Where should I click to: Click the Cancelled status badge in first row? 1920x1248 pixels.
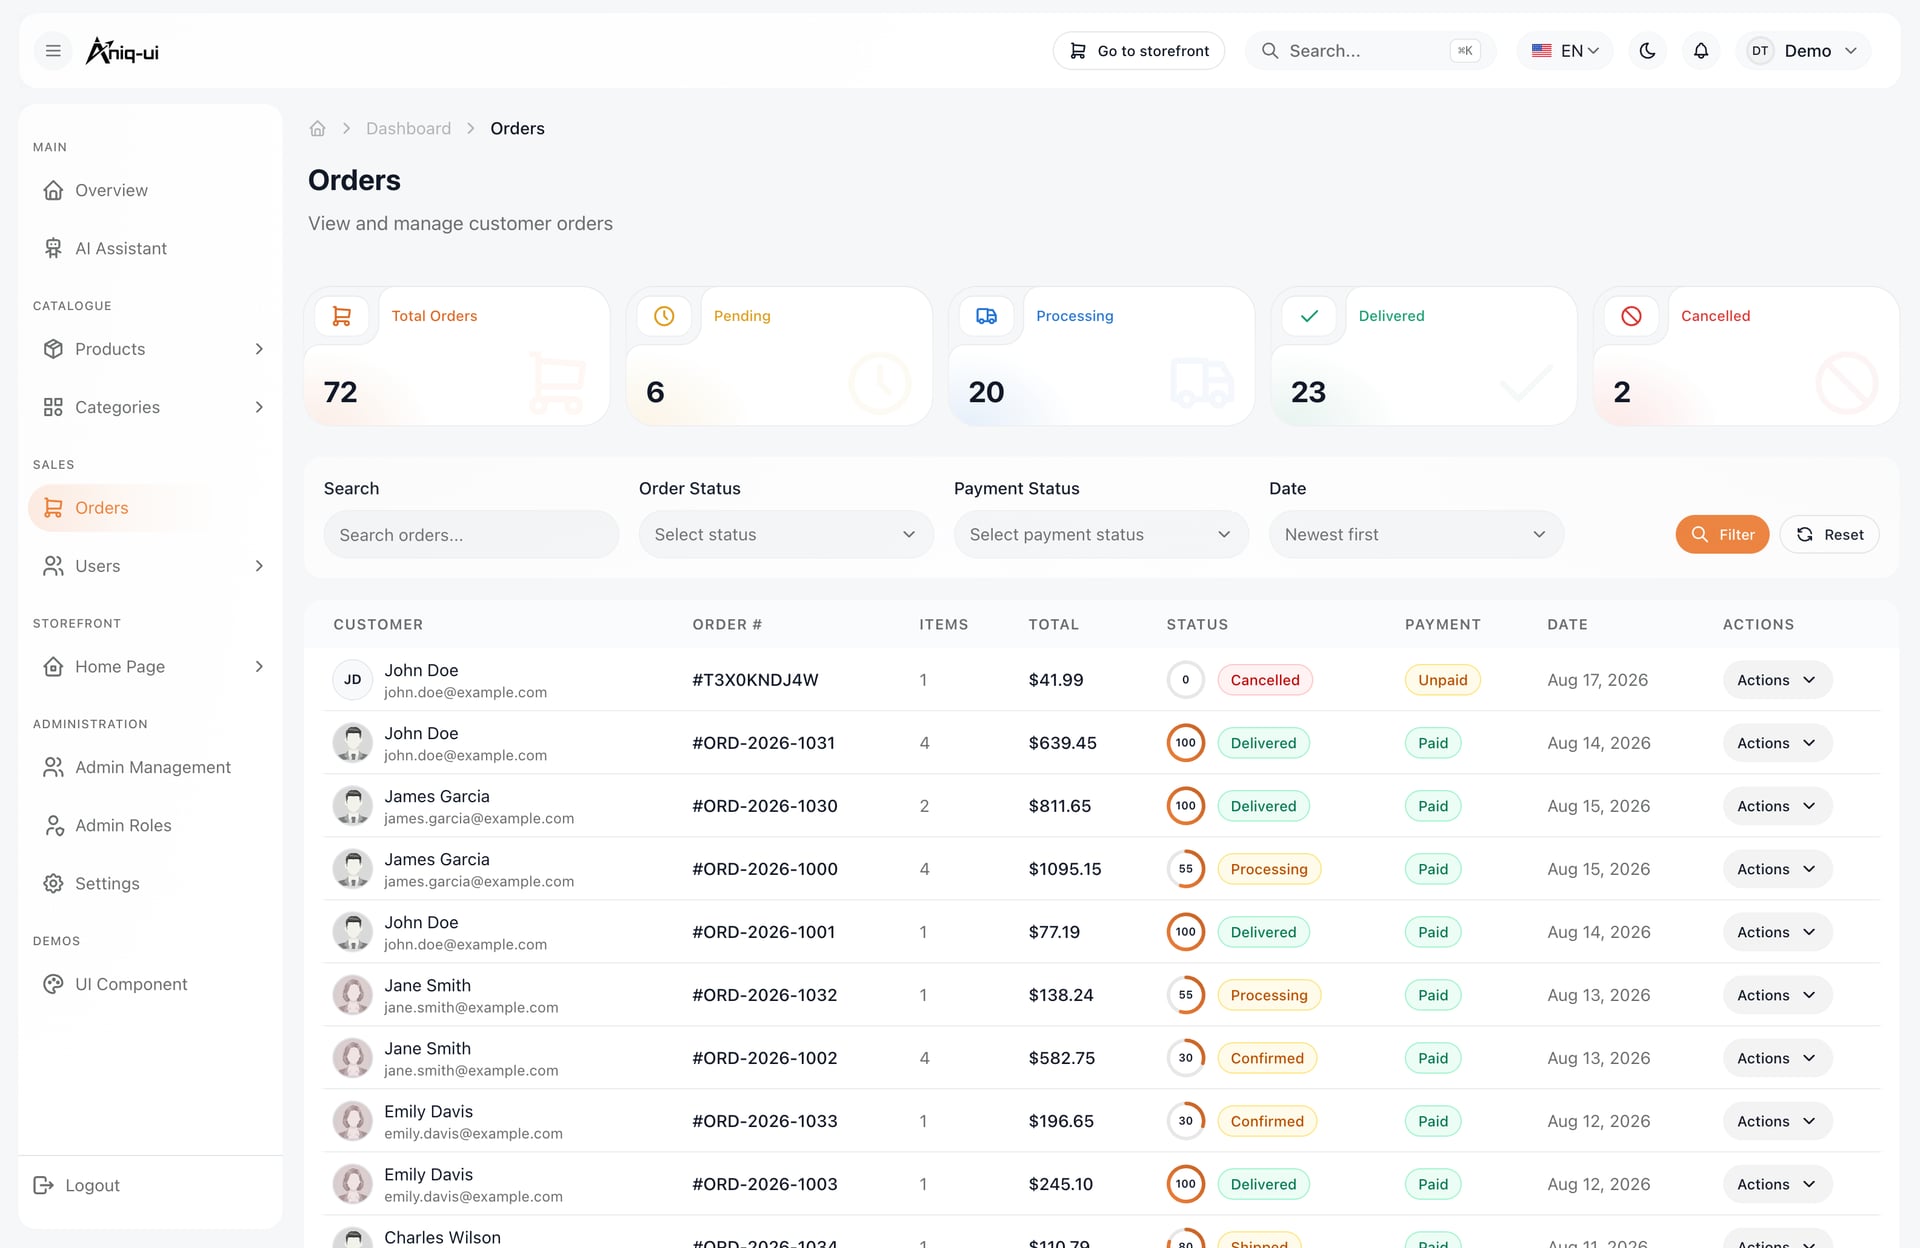[x=1265, y=680]
